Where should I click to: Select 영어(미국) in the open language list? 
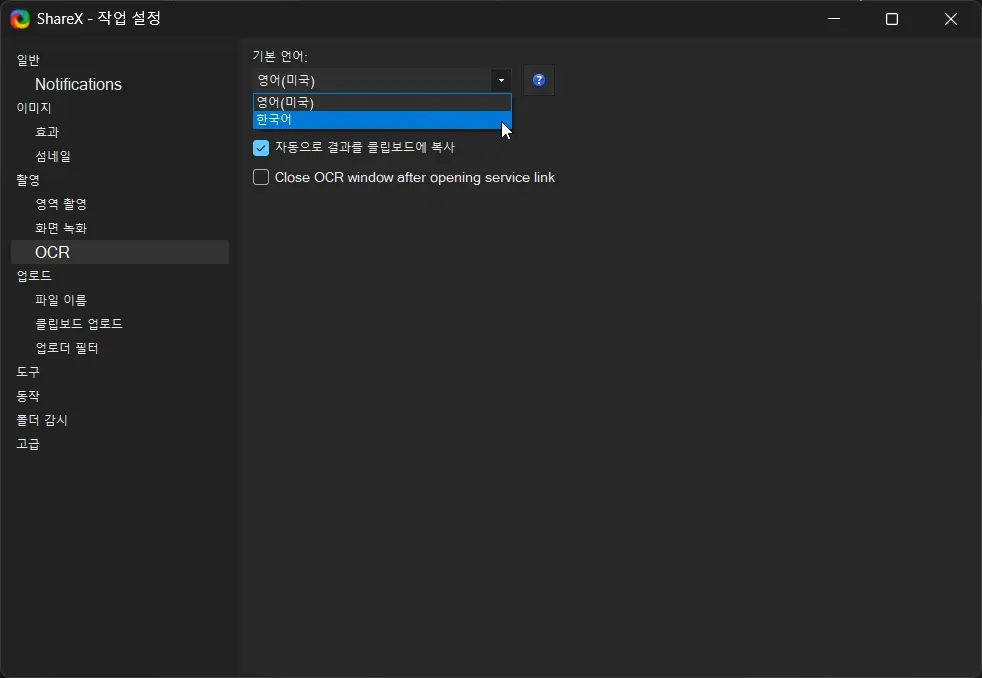click(382, 102)
